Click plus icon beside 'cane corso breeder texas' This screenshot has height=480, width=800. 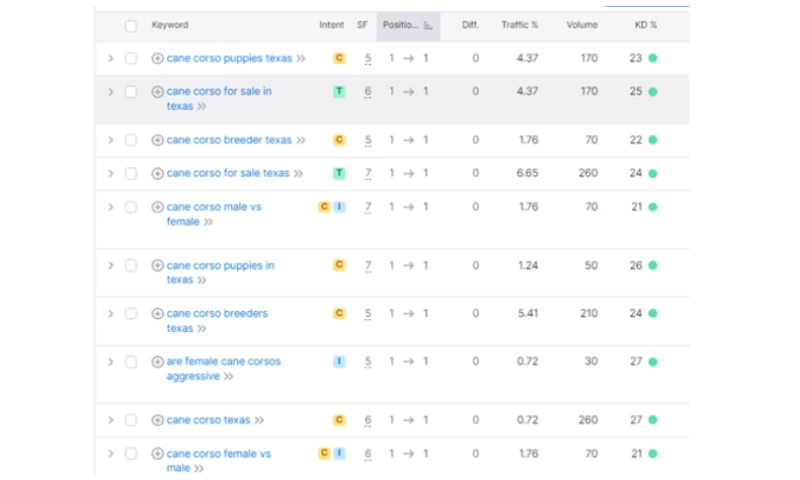[x=157, y=141]
